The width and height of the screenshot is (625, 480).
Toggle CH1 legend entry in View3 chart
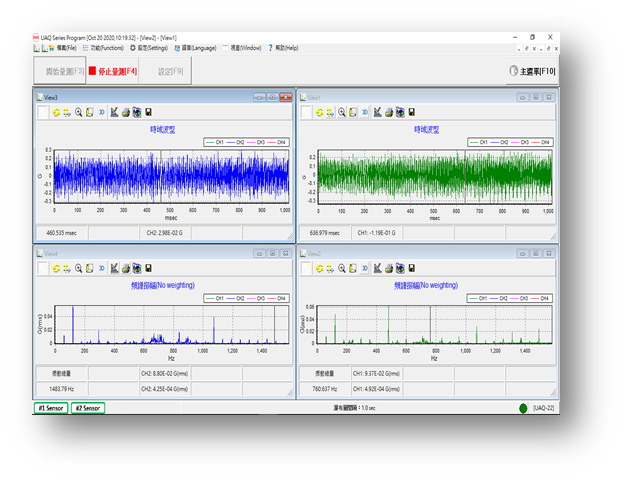pos(218,142)
